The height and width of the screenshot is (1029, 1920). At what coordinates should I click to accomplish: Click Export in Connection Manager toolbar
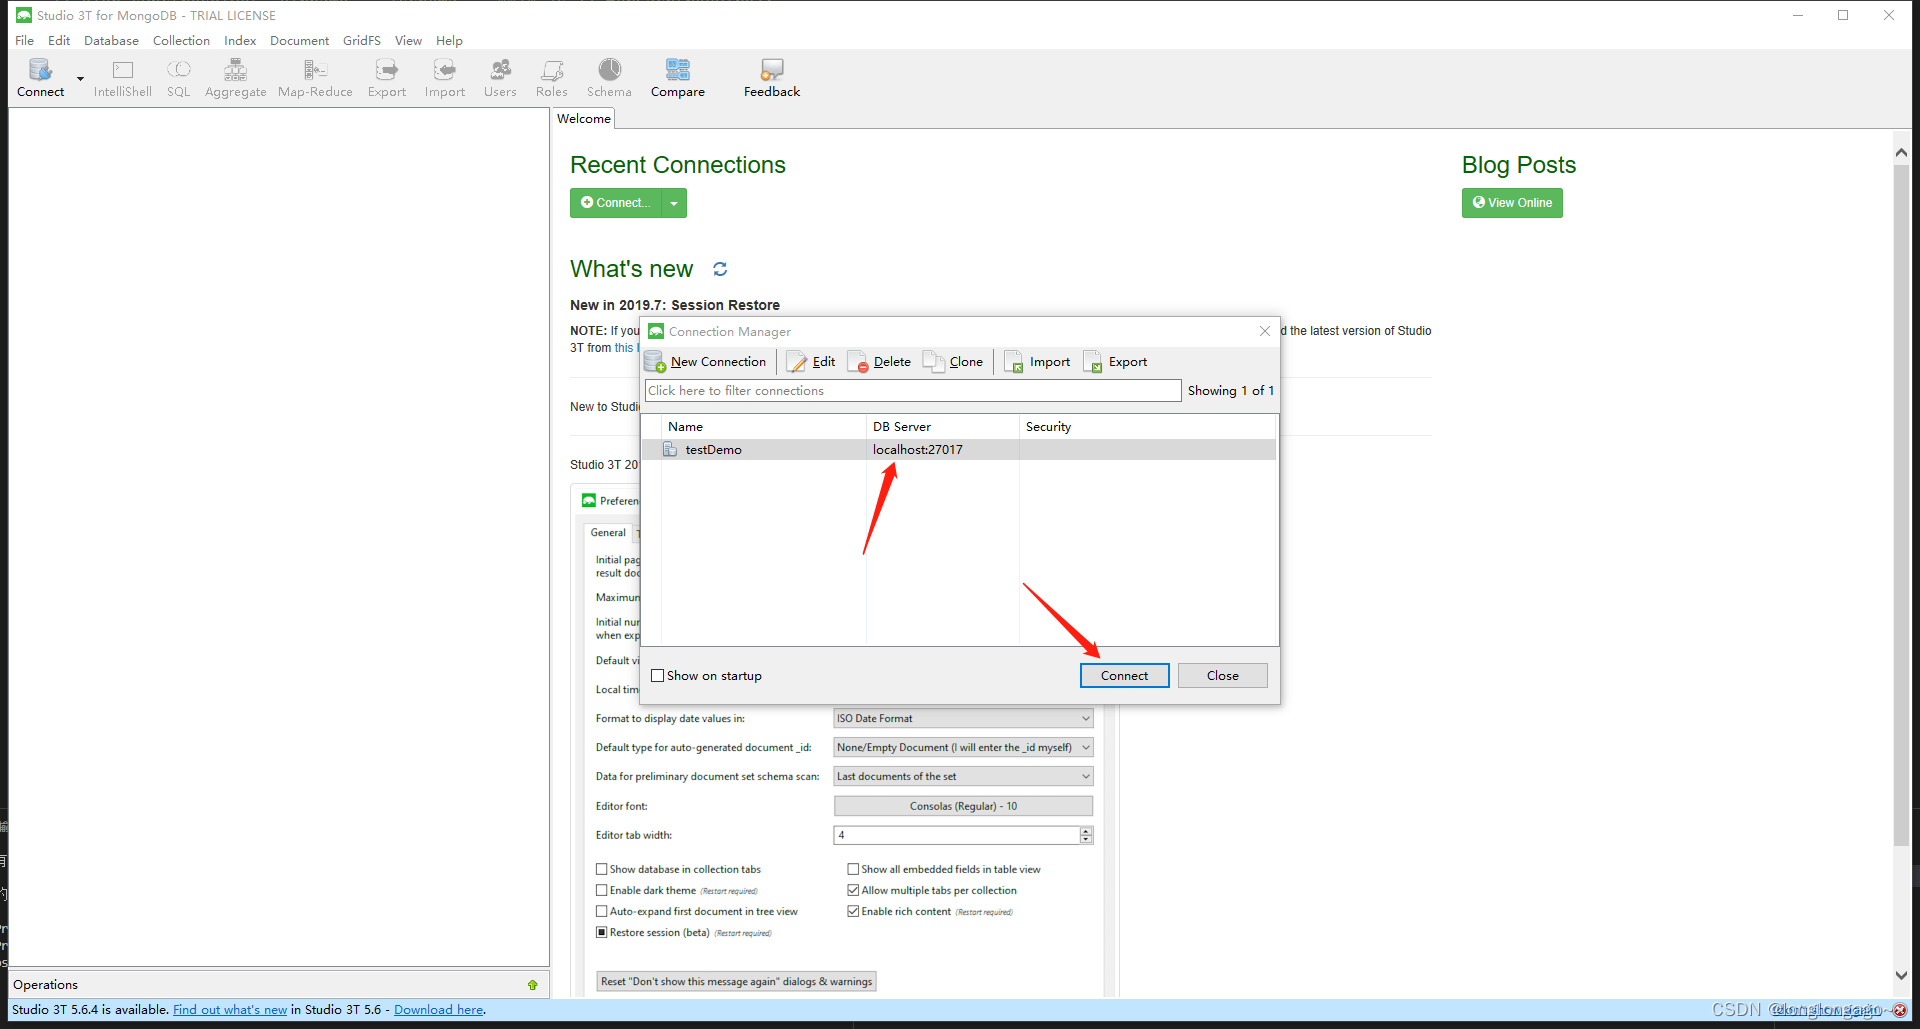[x=1115, y=362]
